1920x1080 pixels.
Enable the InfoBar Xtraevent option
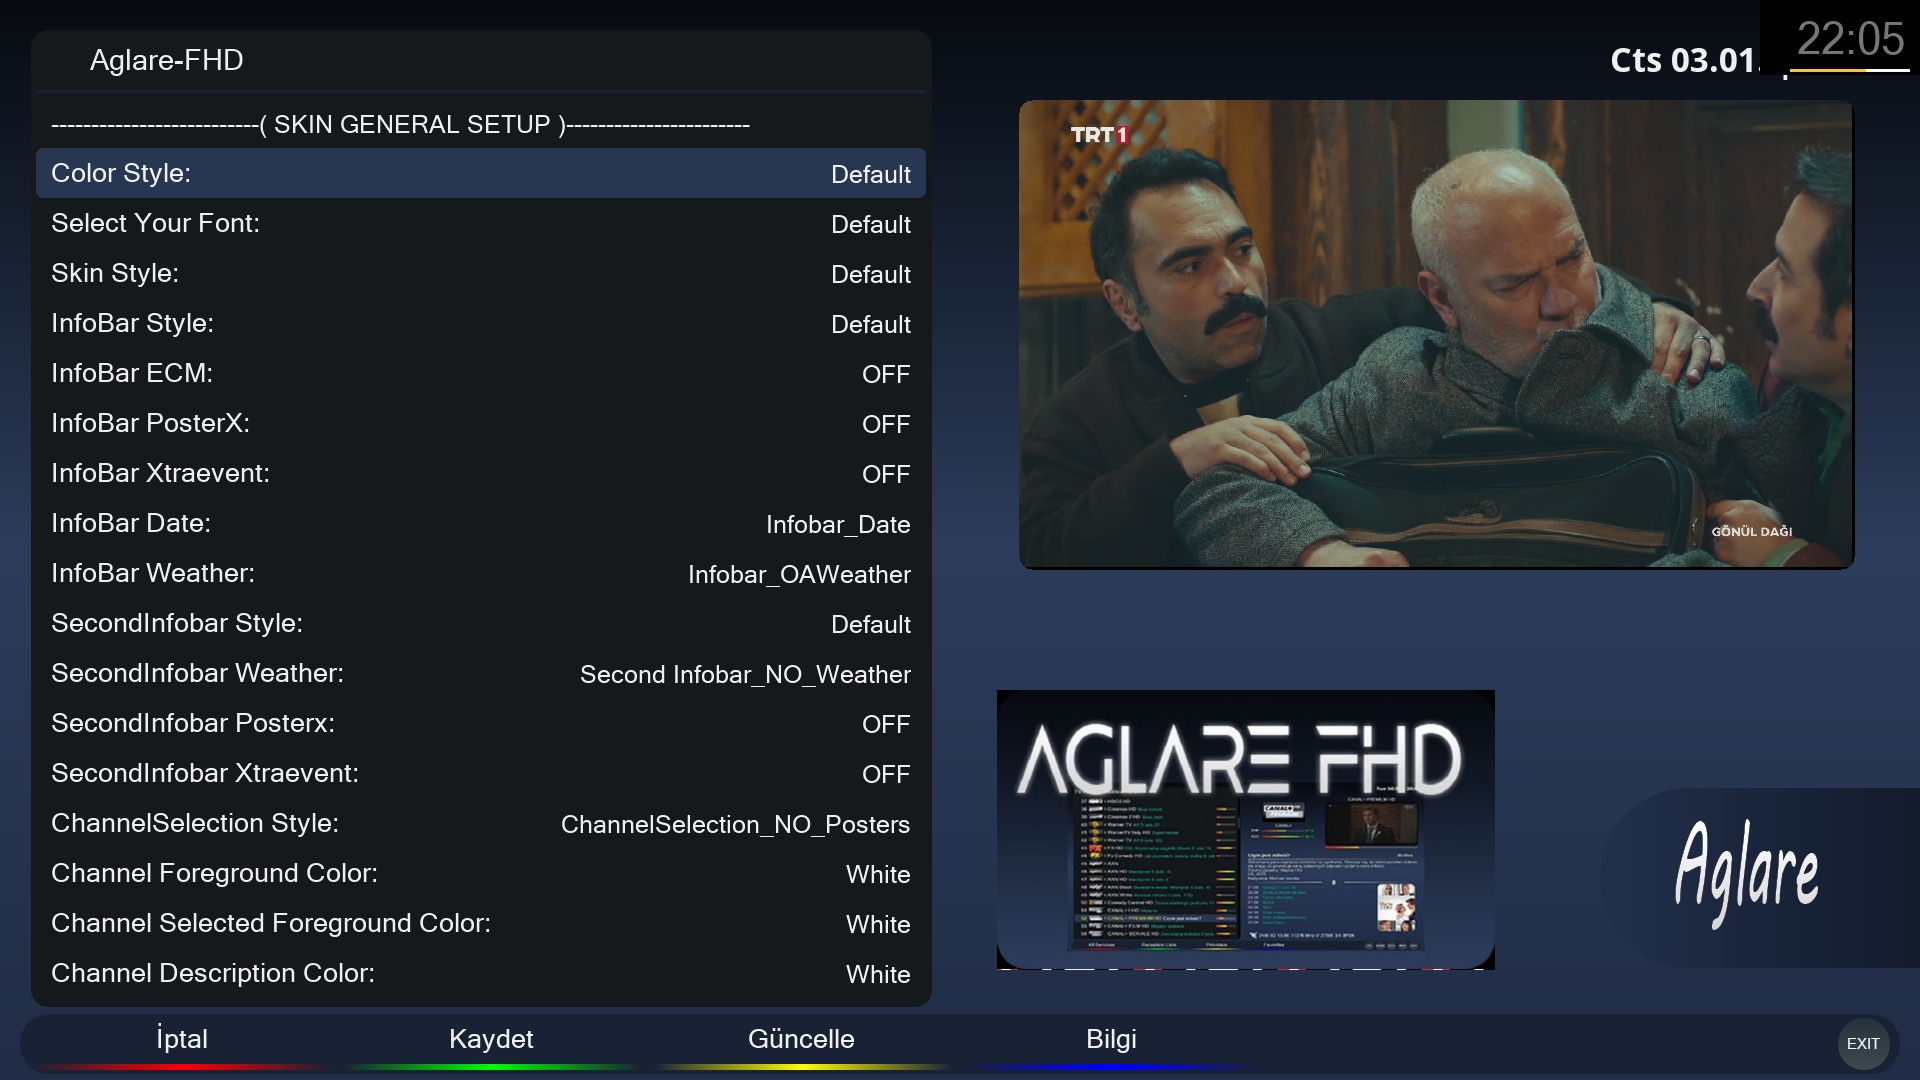[x=481, y=473]
